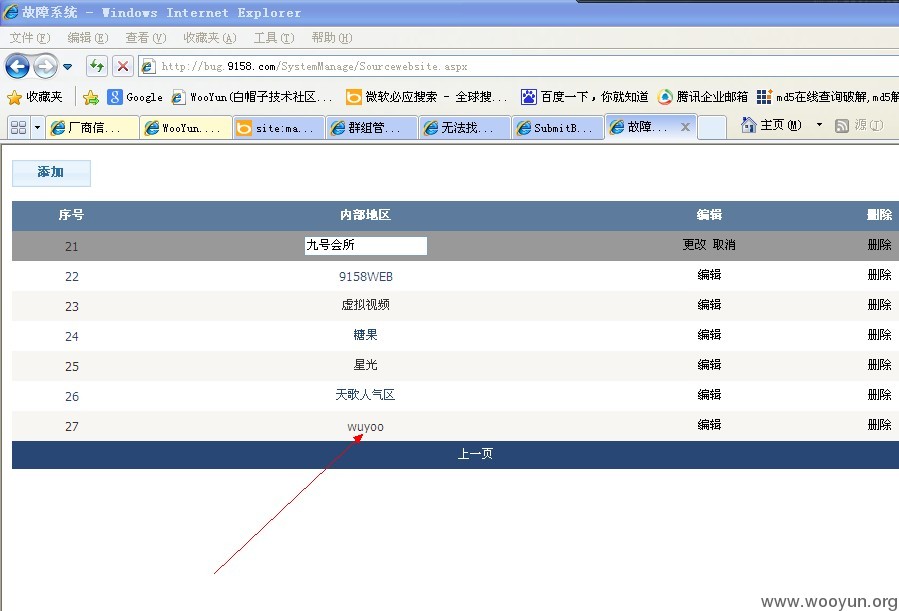This screenshot has width=899, height=611.
Task: Delete row 25 星光
Action: point(880,365)
